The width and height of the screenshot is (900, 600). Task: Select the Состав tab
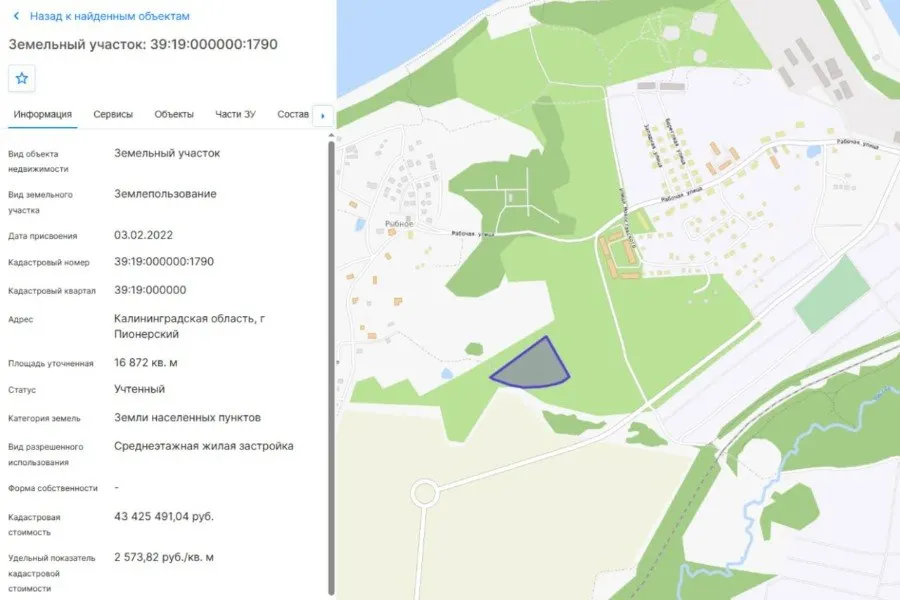coord(293,114)
